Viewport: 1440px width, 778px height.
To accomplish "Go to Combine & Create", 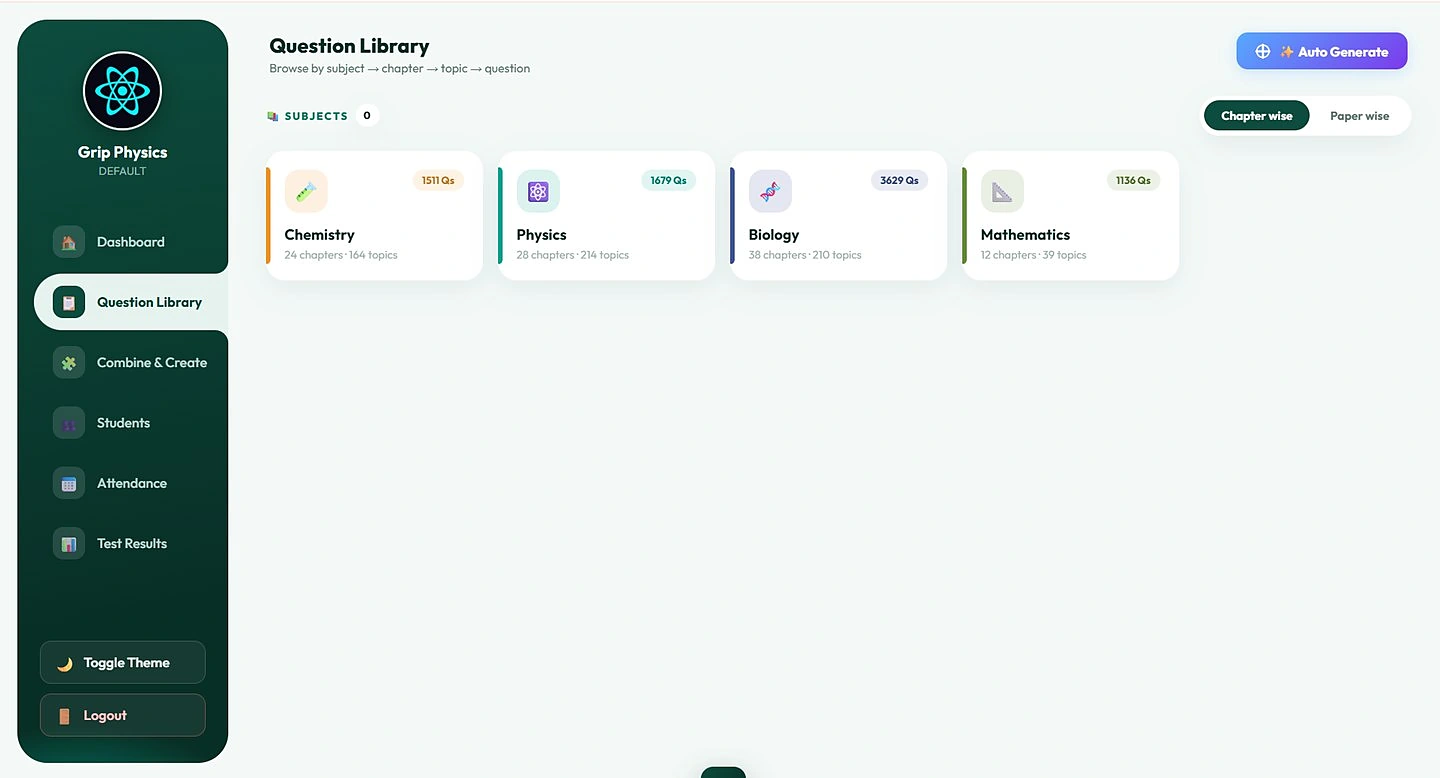I will pos(130,363).
